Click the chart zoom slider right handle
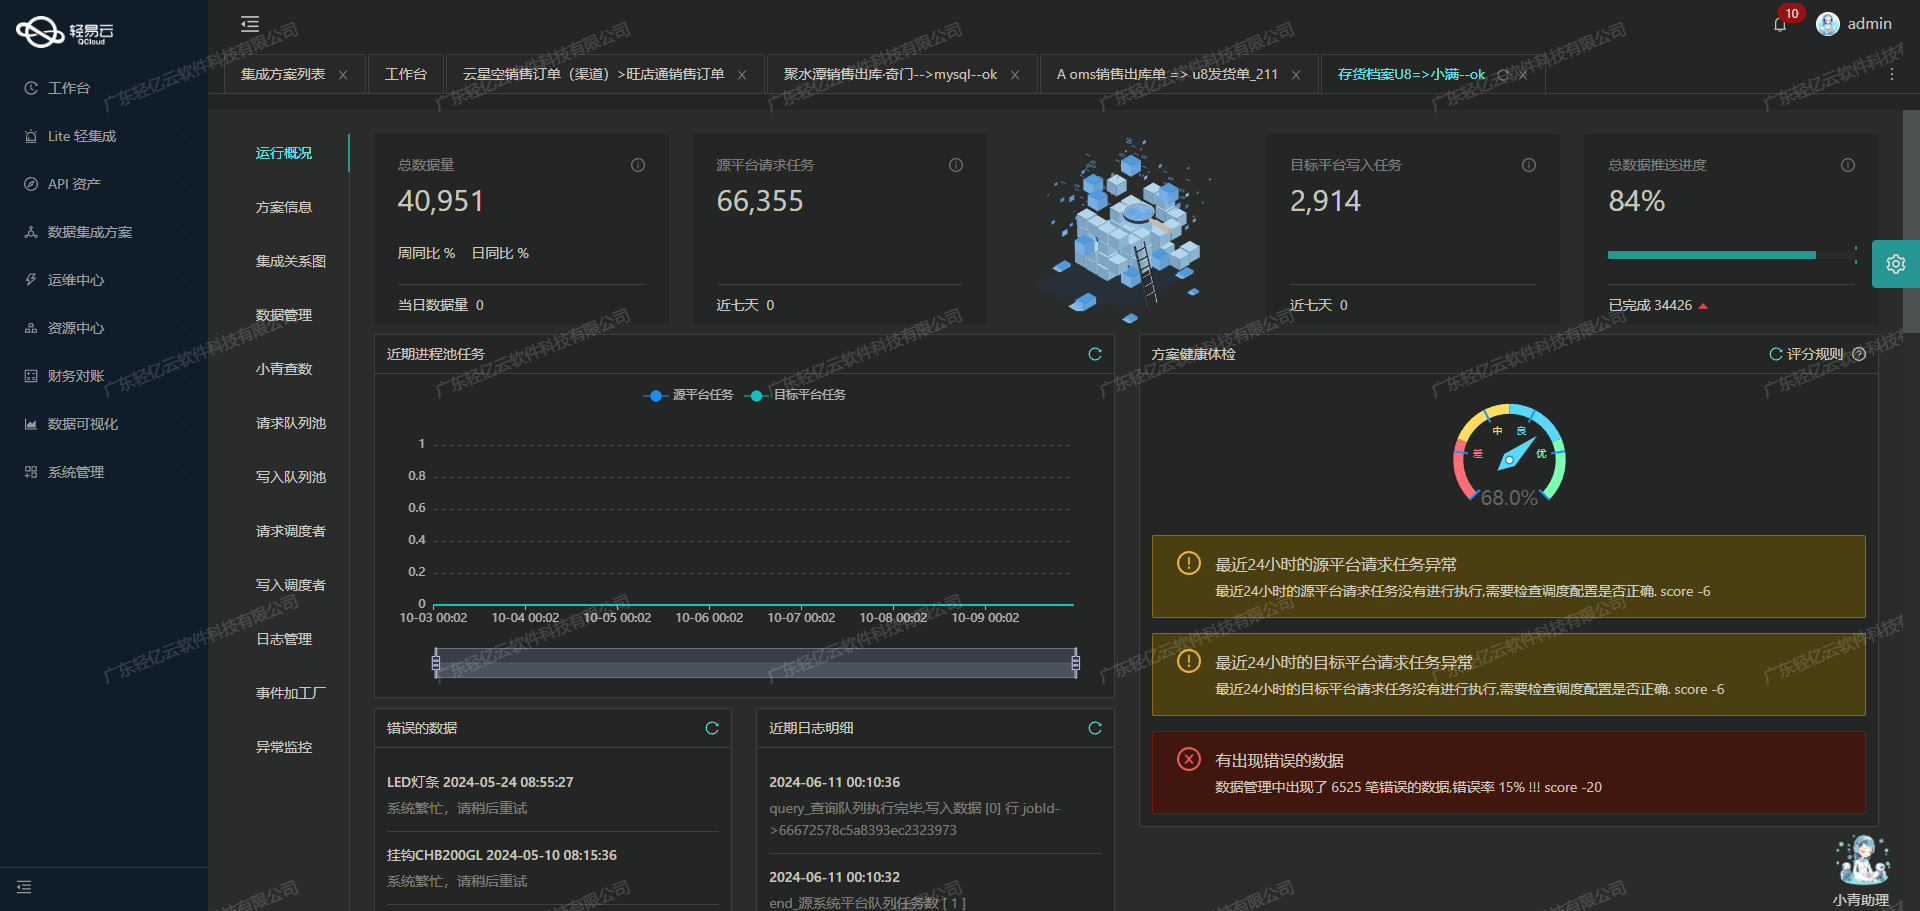The image size is (1920, 911). click(x=1076, y=662)
